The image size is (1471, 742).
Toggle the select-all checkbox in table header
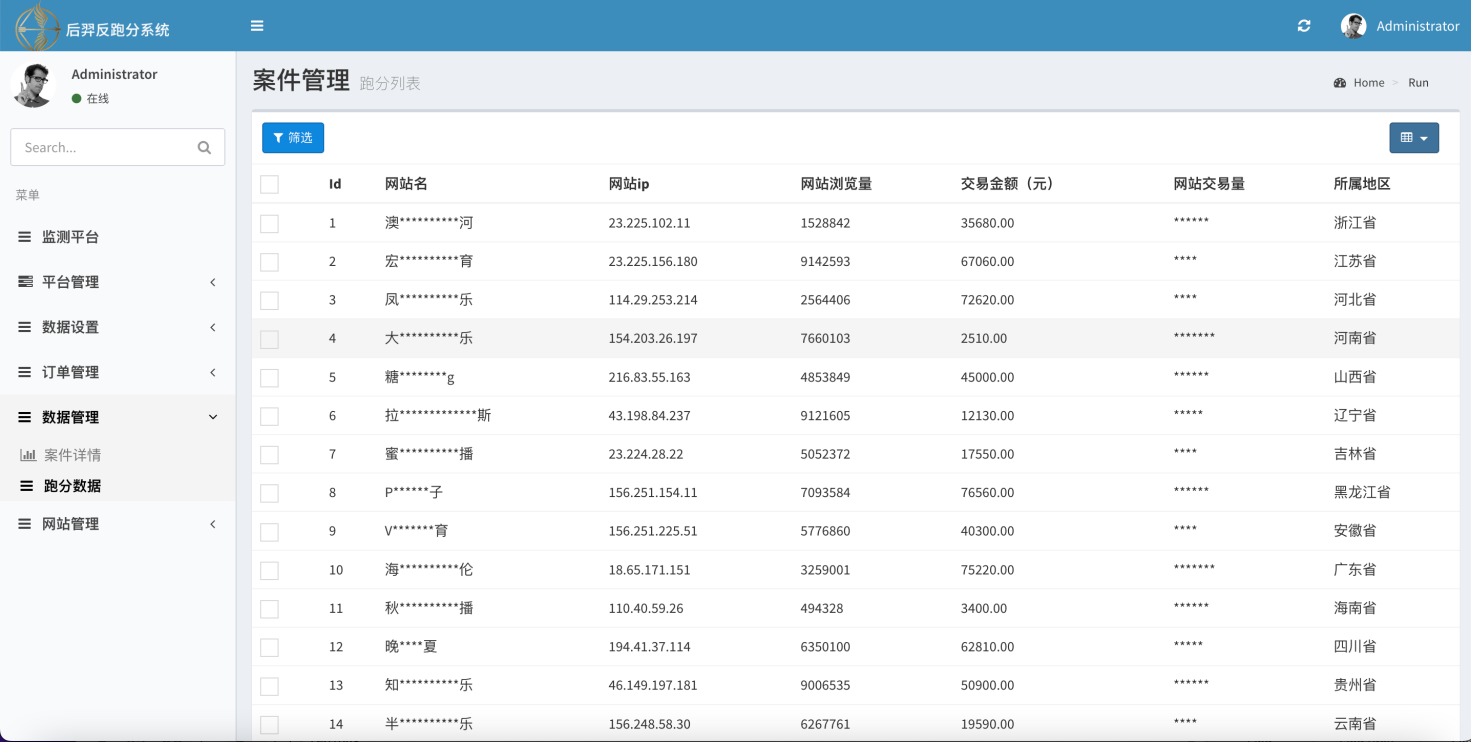269,184
